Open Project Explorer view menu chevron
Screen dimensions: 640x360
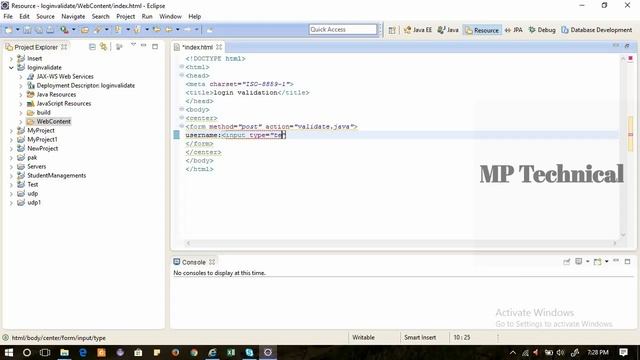(133, 45)
